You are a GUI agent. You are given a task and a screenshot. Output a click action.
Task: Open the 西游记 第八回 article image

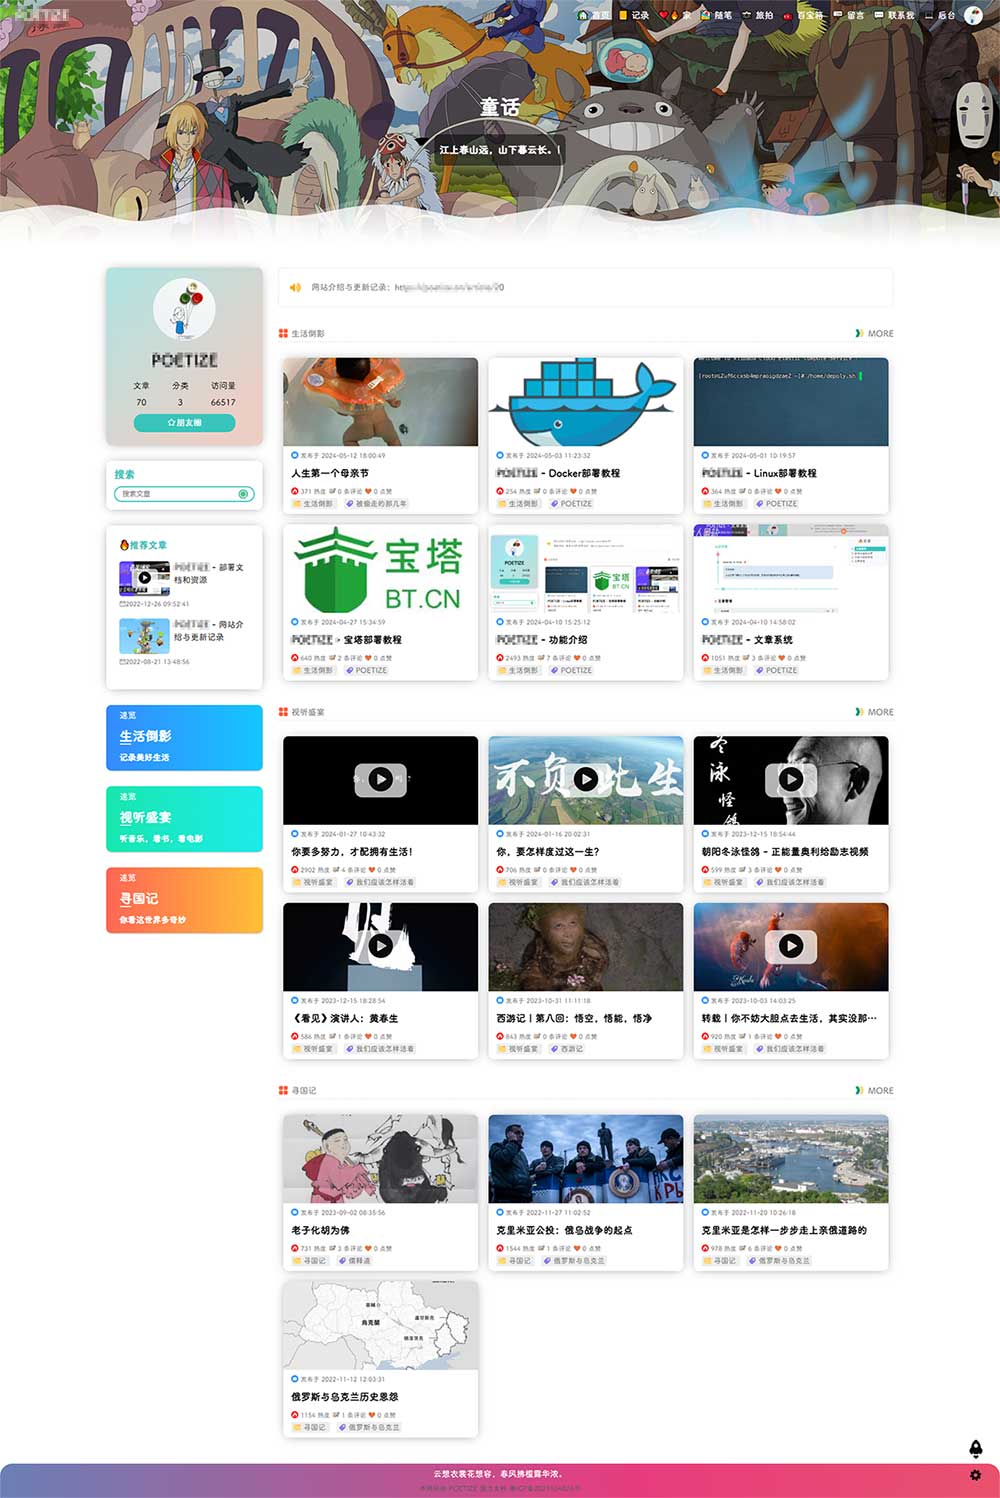pyautogui.click(x=585, y=947)
